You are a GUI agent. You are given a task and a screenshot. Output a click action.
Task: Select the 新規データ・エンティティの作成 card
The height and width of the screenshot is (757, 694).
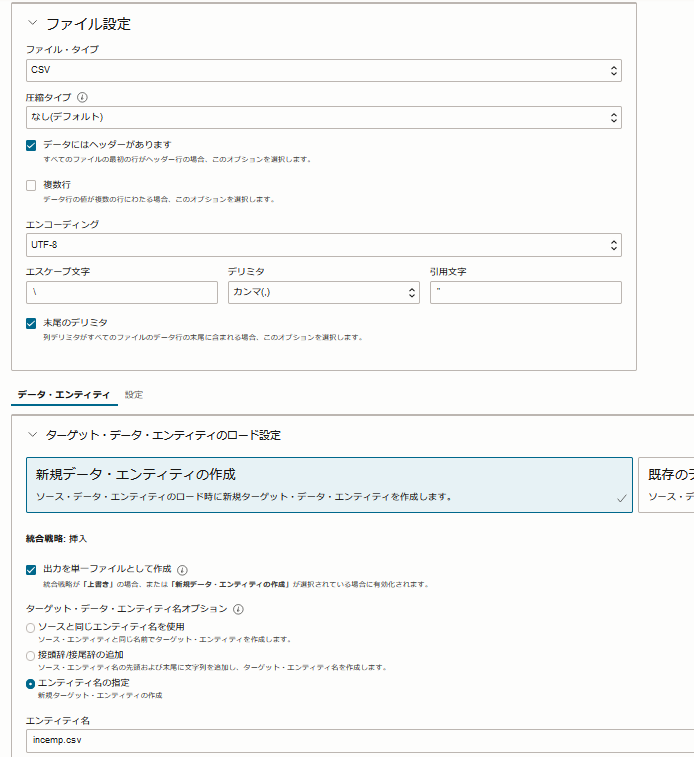(x=329, y=485)
